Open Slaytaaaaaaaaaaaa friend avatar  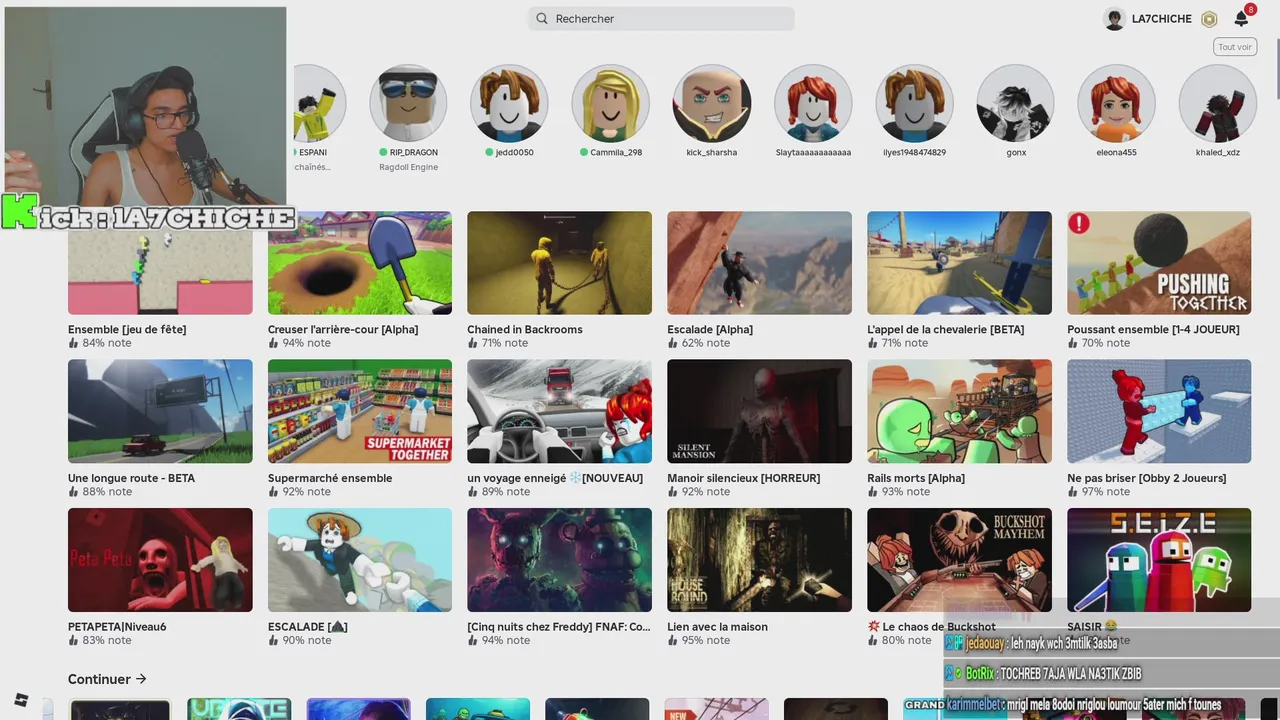click(x=813, y=103)
